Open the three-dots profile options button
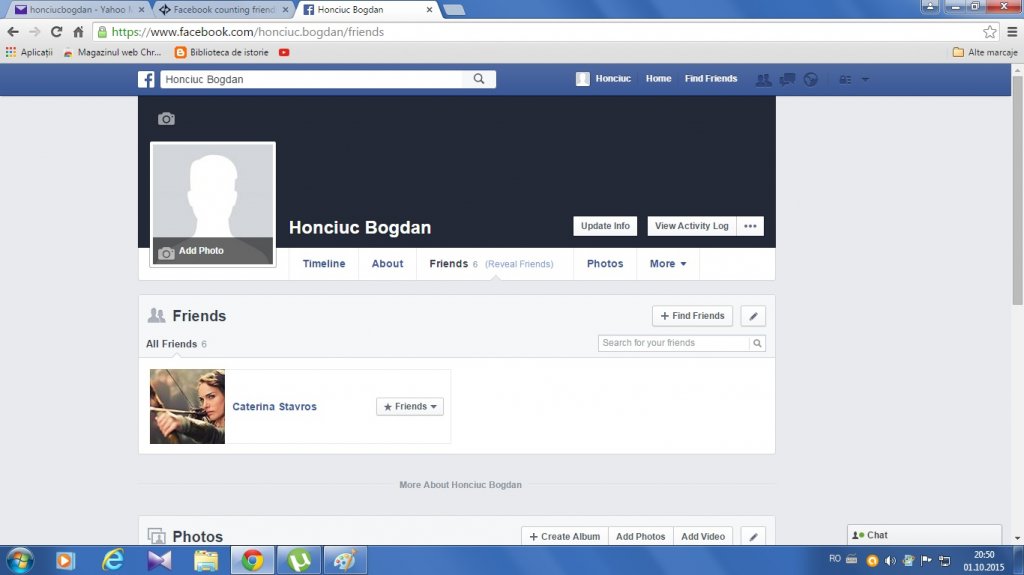This screenshot has height=575, width=1024. [750, 226]
